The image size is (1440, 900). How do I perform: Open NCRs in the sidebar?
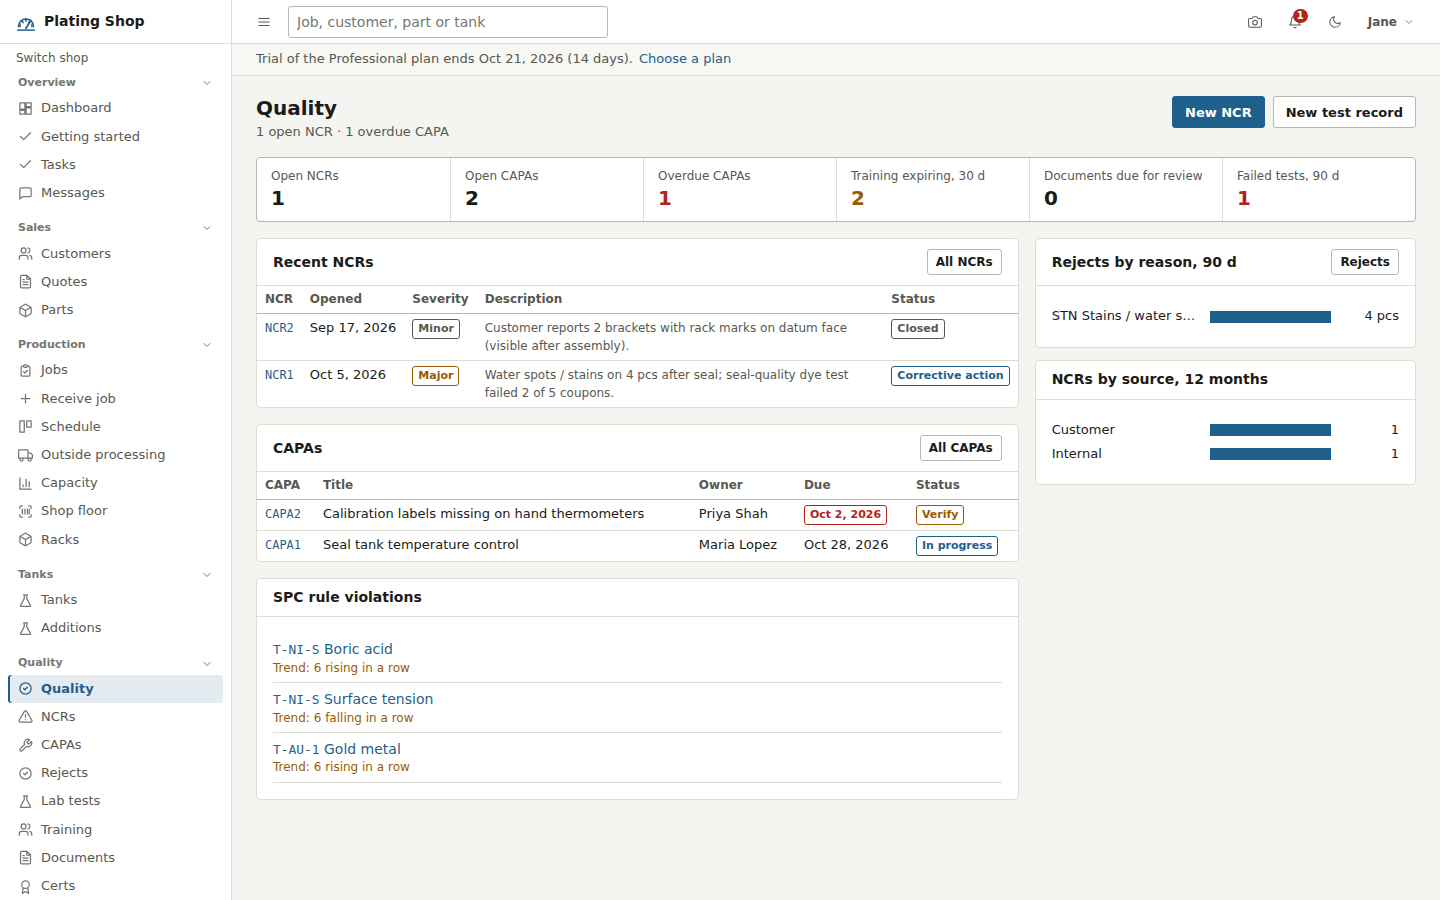pyautogui.click(x=115, y=717)
